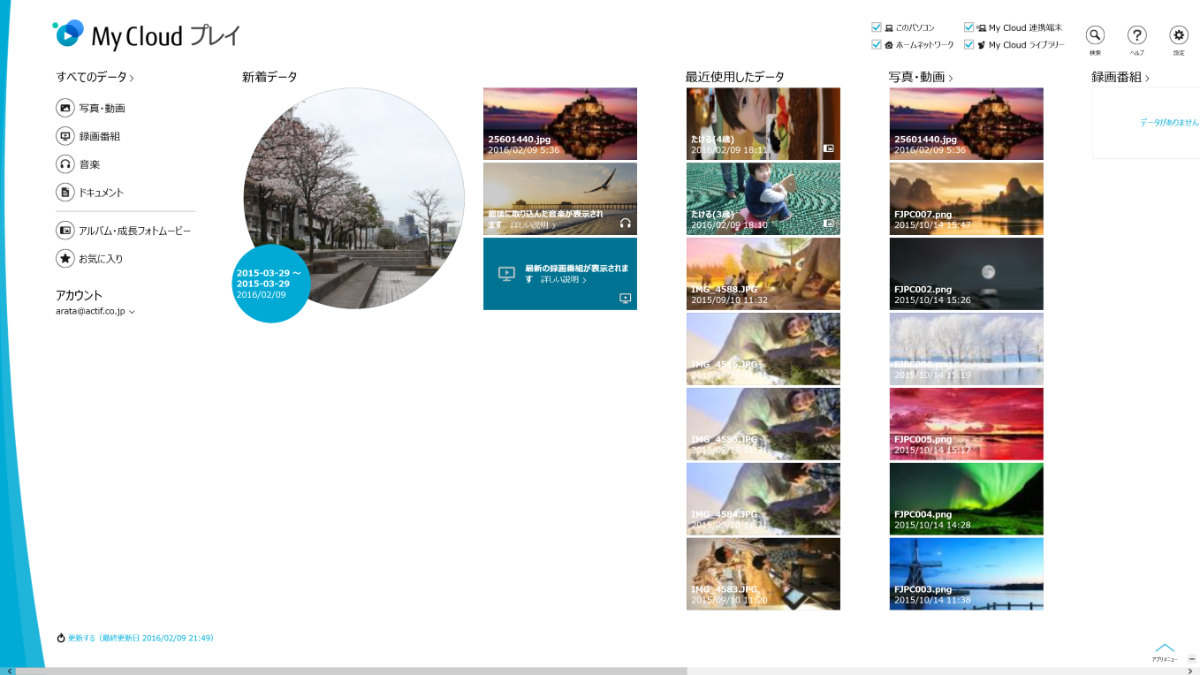This screenshot has height=675, width=1200.
Task: Open the ヘルプ help icon
Action: click(x=1137, y=35)
